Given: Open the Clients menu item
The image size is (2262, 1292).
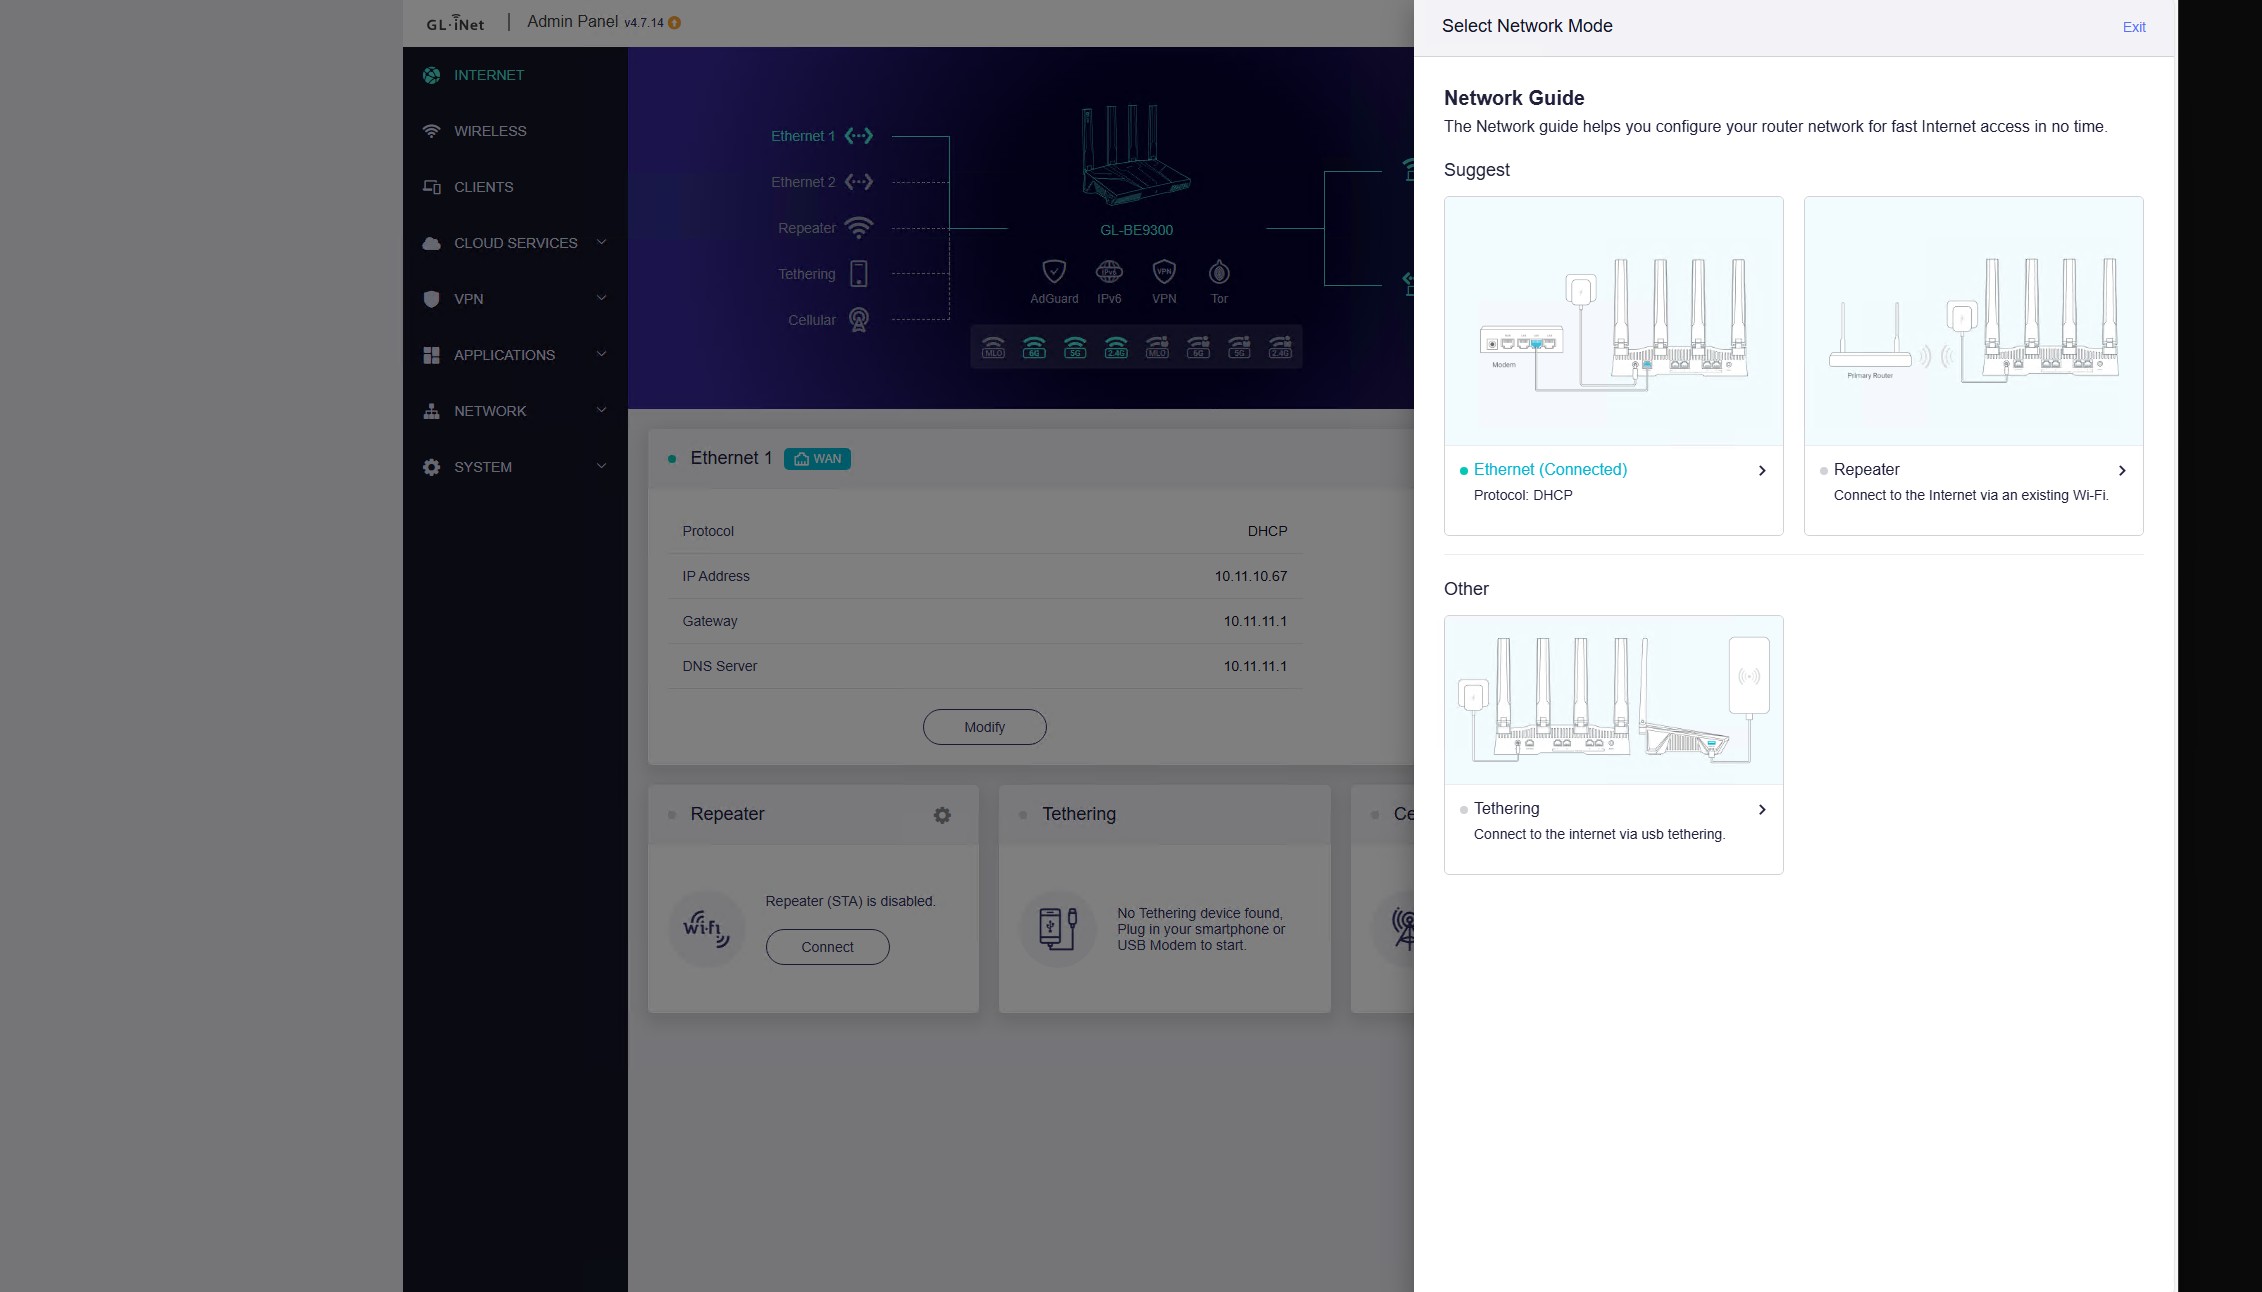Looking at the screenshot, I should 483,187.
